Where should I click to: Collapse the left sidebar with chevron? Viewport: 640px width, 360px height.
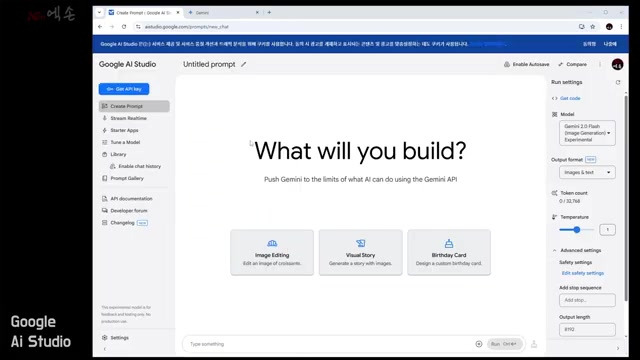coord(105,349)
